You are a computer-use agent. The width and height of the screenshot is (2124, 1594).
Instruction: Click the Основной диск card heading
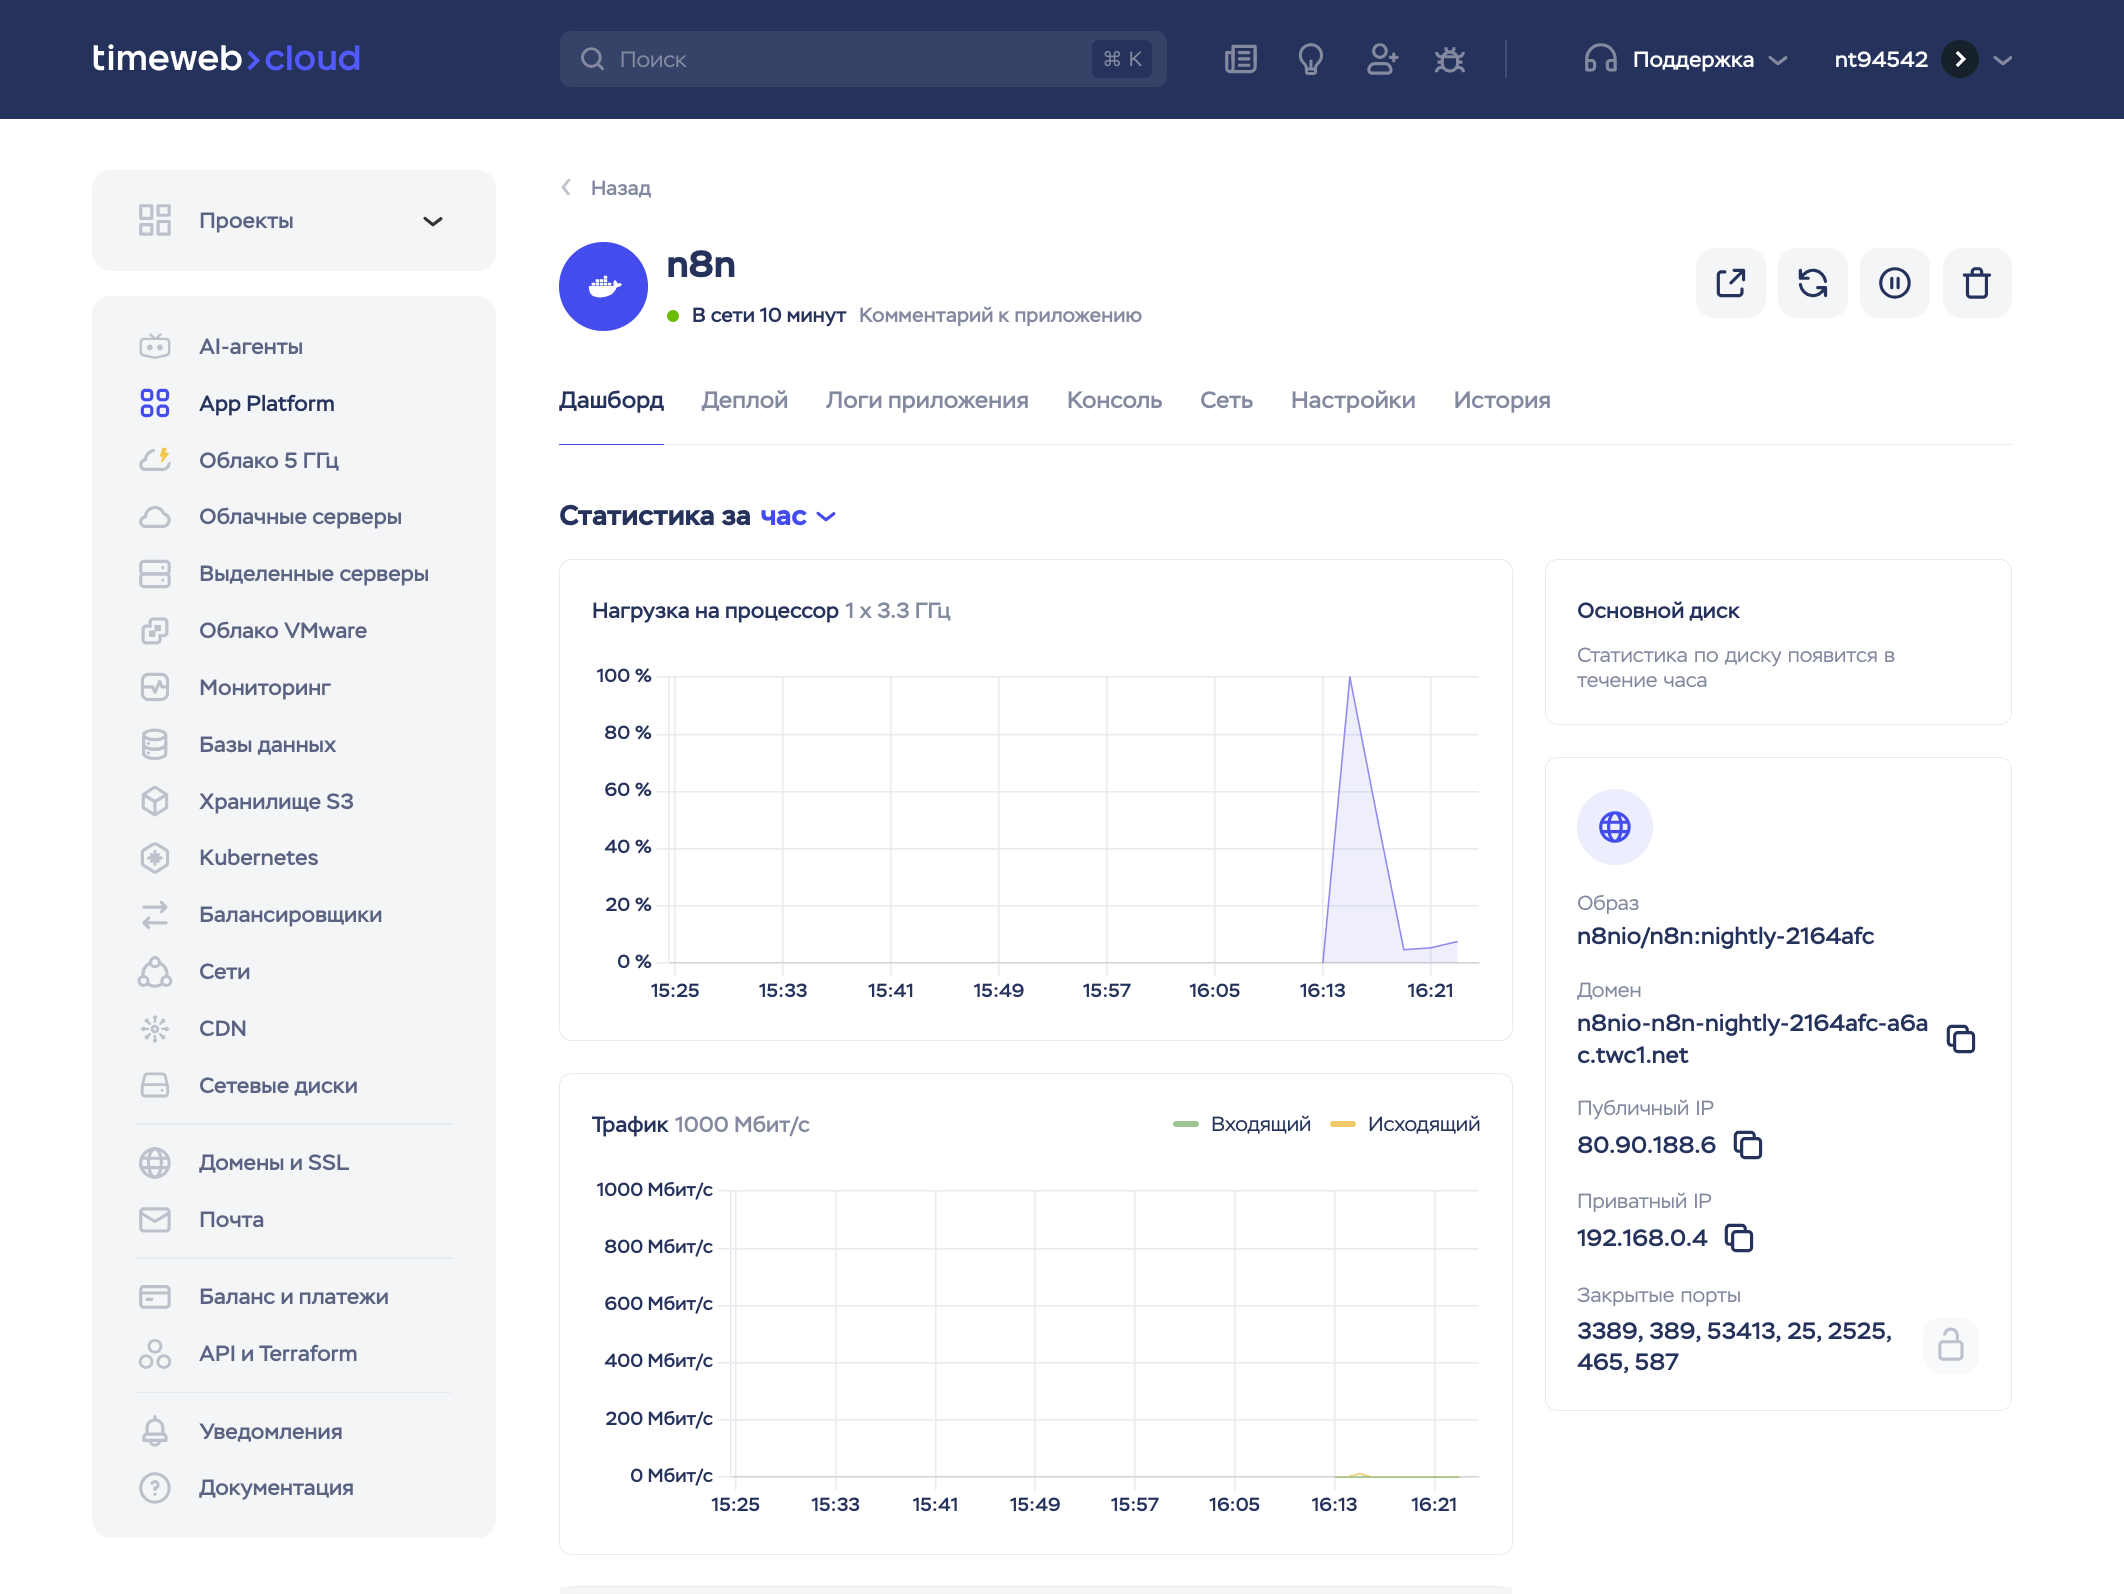(1658, 611)
